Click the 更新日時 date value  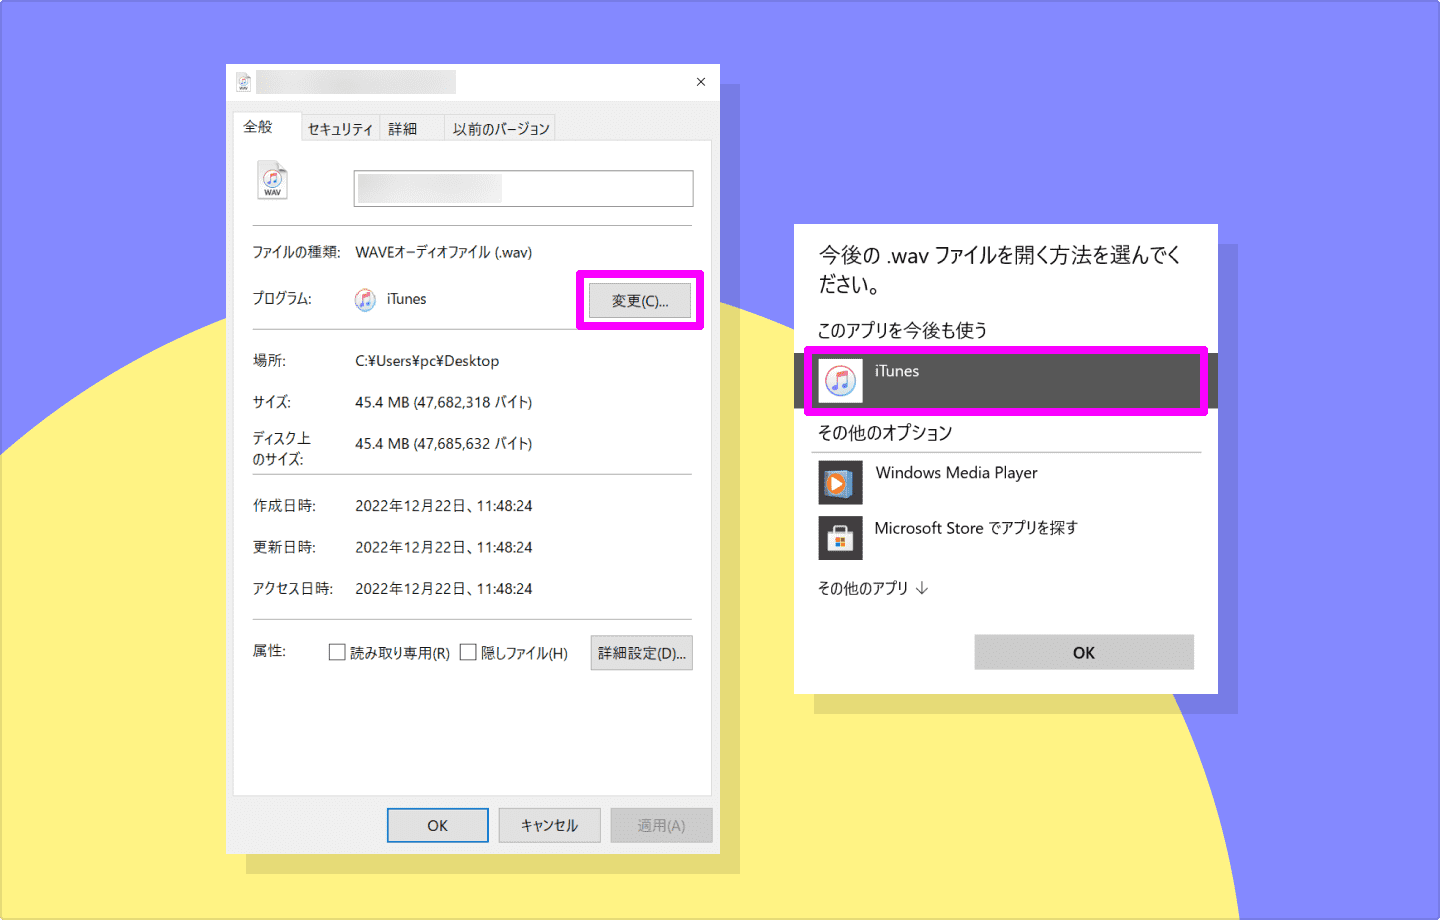444,547
